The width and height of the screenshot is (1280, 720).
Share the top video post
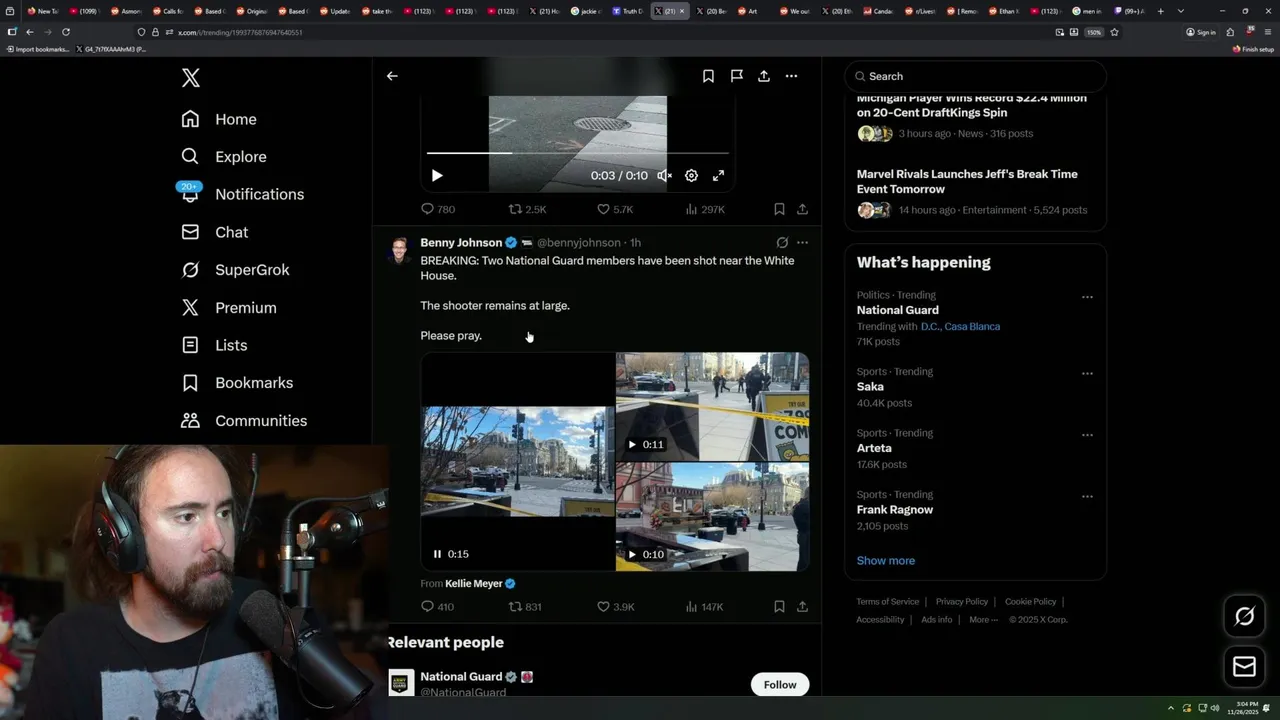point(802,209)
